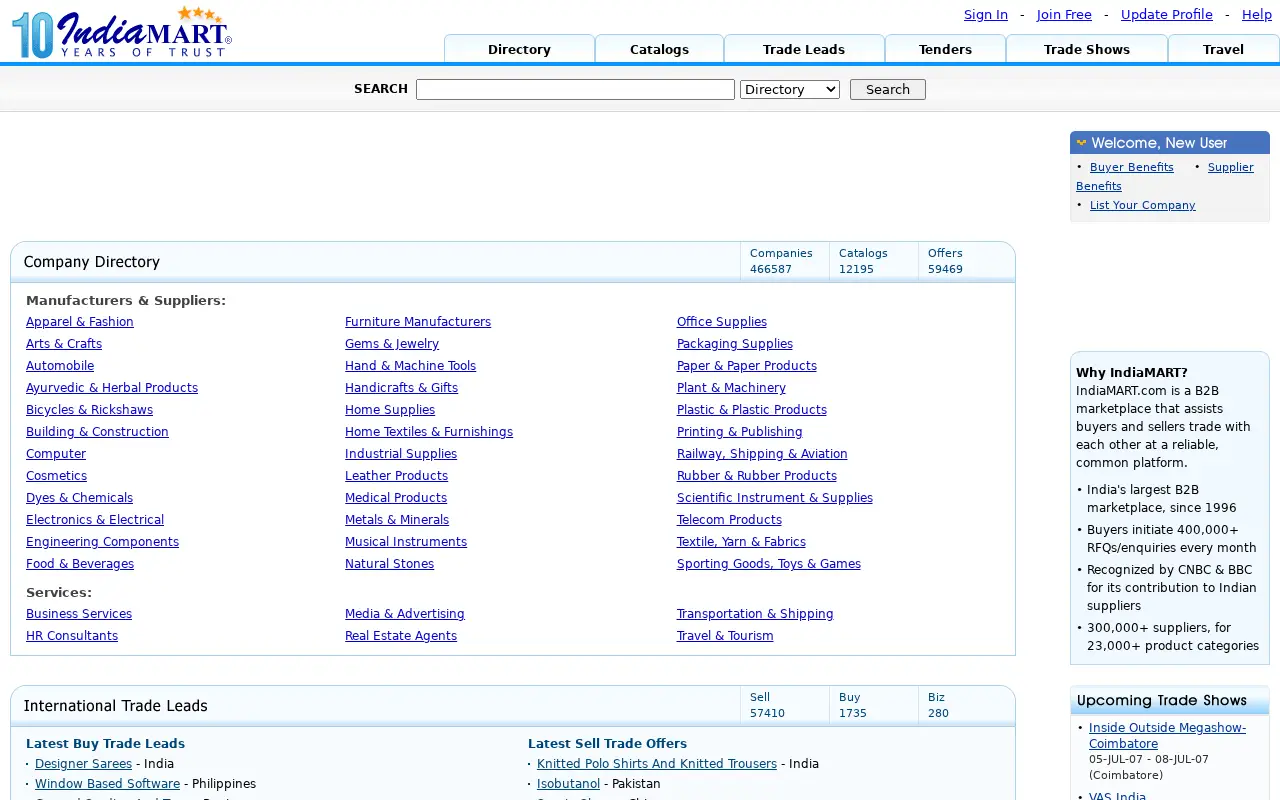Click List Your Company link
Image resolution: width=1280 pixels, height=800 pixels.
click(x=1143, y=206)
